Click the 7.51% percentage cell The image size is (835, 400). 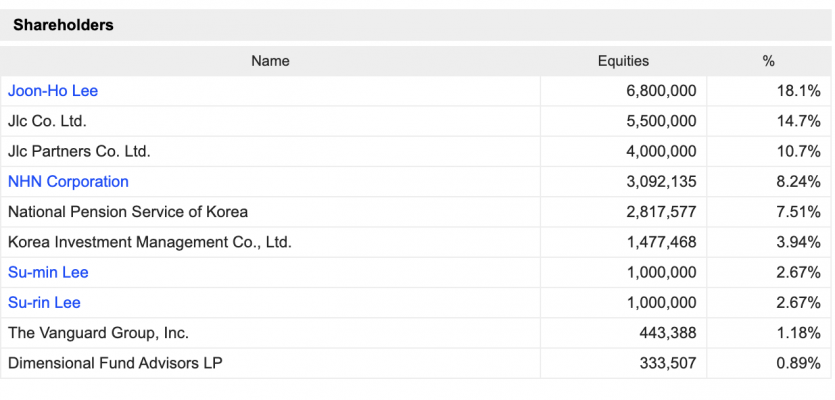pyautogui.click(x=797, y=212)
